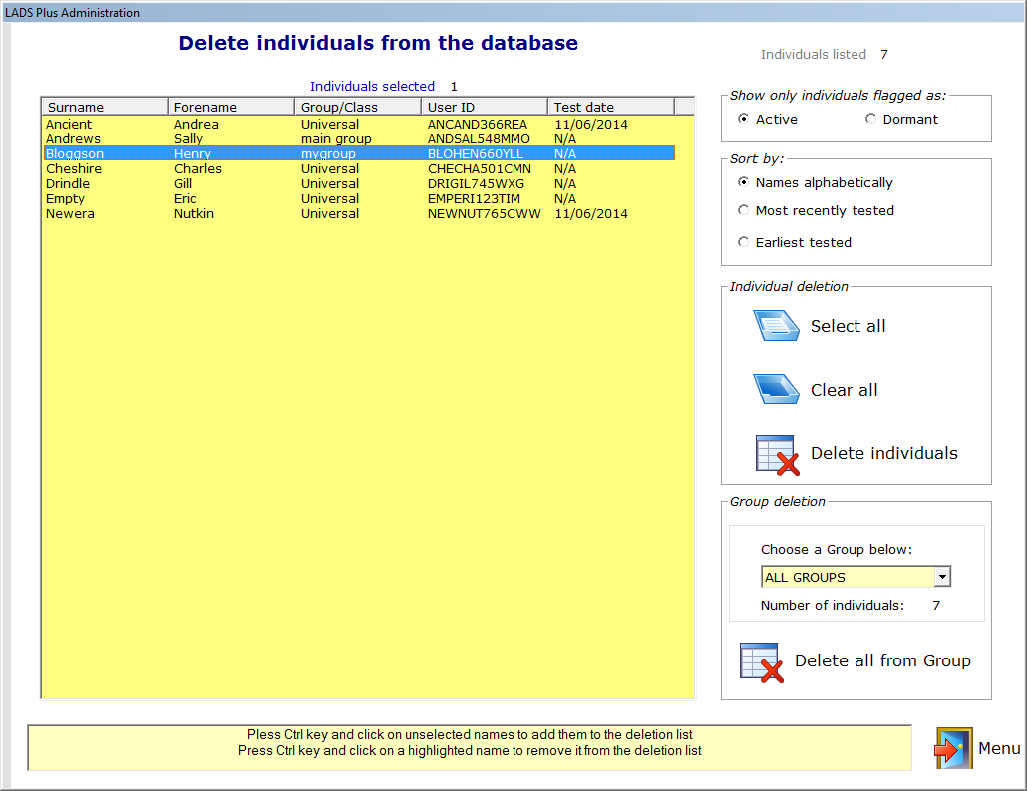Click Ancient's test date 11/06/2014
Viewport: 1027px width, 791px height.
point(591,124)
